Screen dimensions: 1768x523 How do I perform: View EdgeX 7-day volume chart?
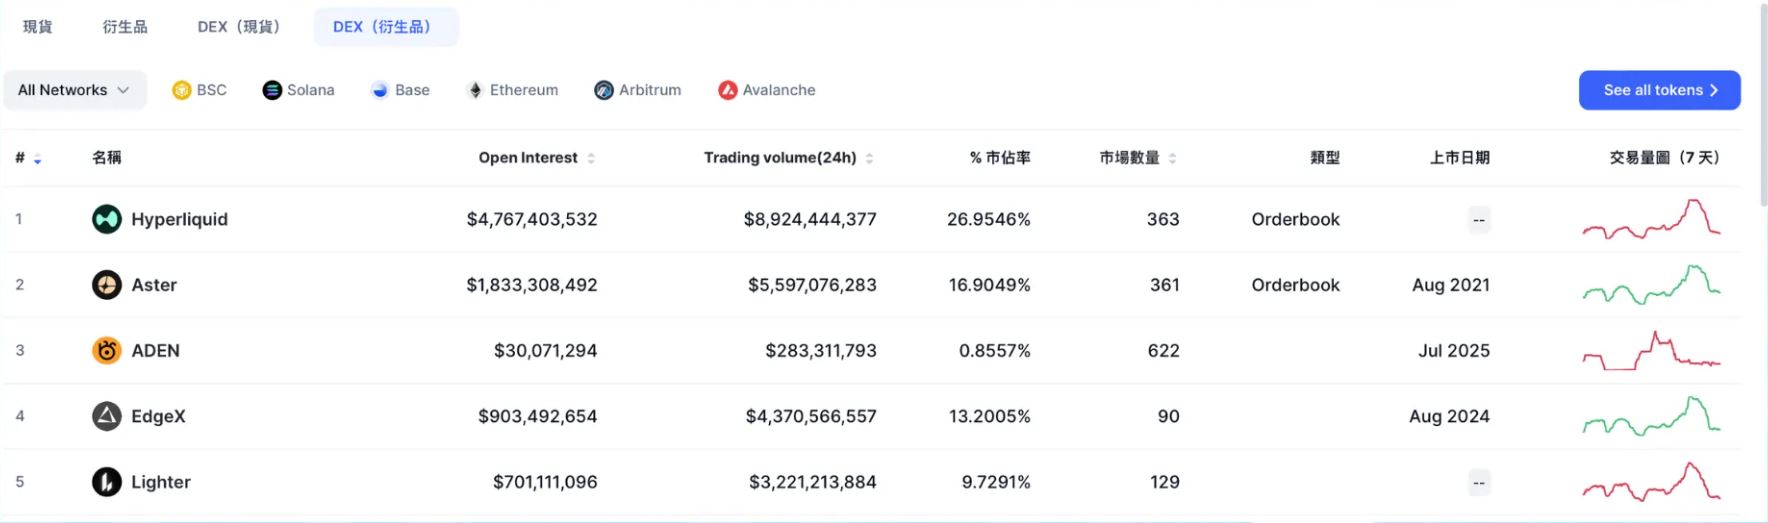pos(1651,416)
